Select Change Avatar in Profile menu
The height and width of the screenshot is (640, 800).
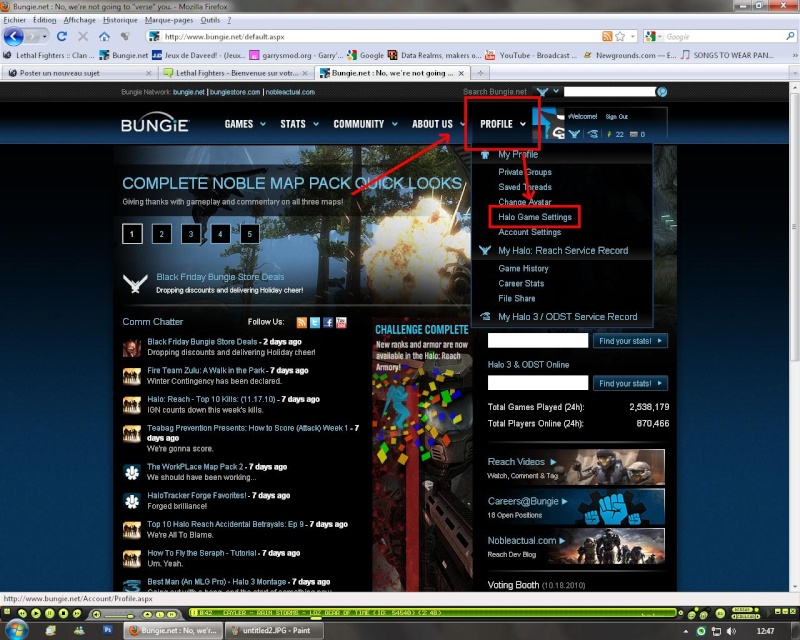pos(524,202)
